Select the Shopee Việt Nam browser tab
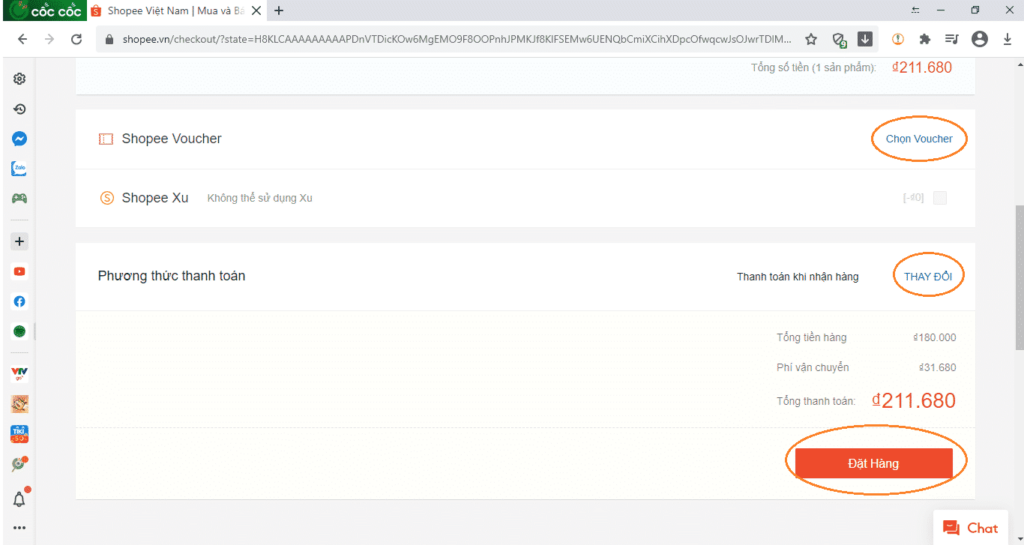The height and width of the screenshot is (545, 1024). (175, 11)
